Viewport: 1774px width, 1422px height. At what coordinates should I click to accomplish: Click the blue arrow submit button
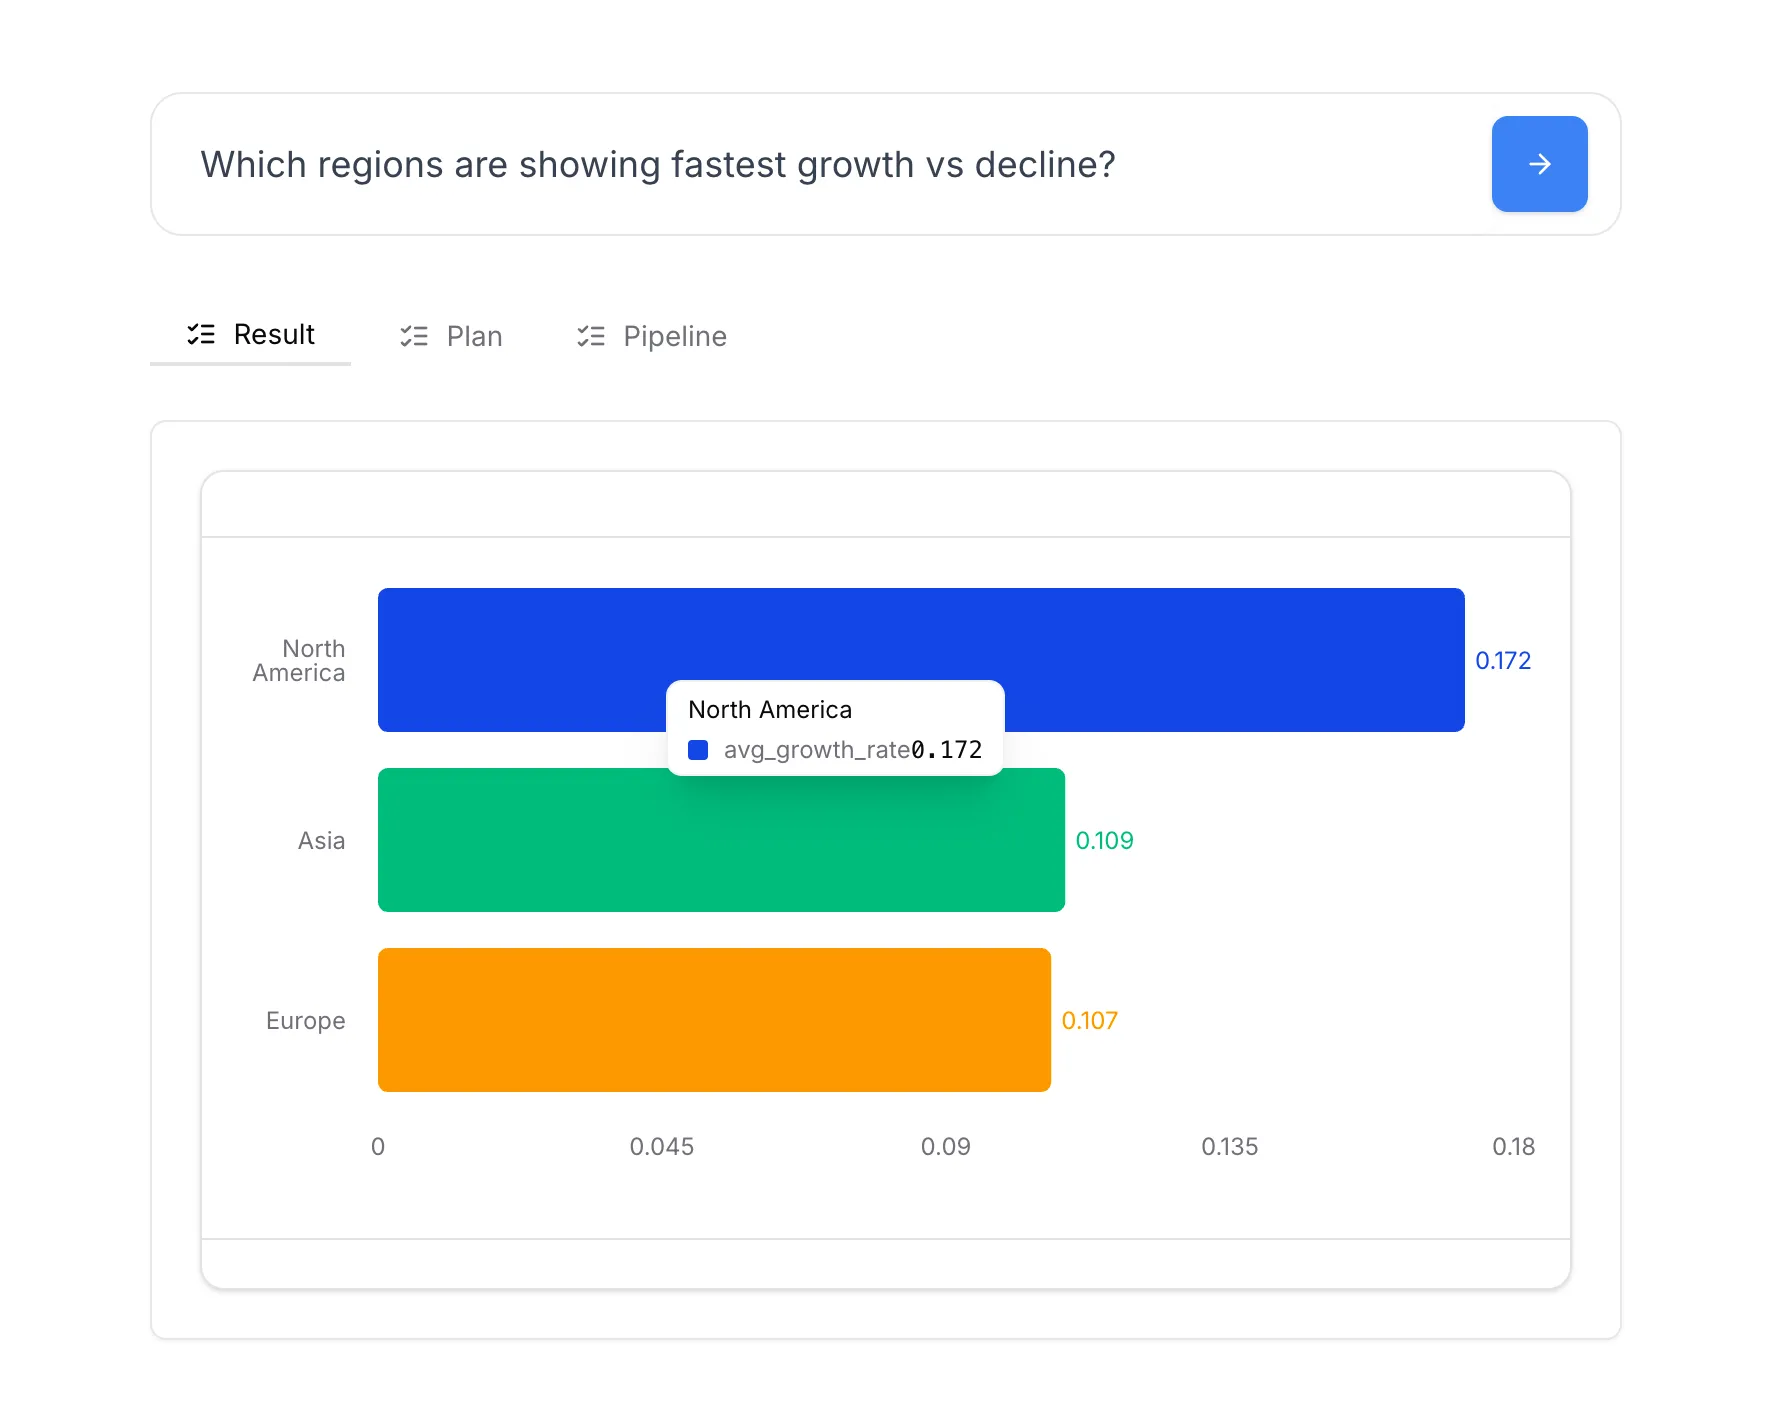tap(1538, 164)
